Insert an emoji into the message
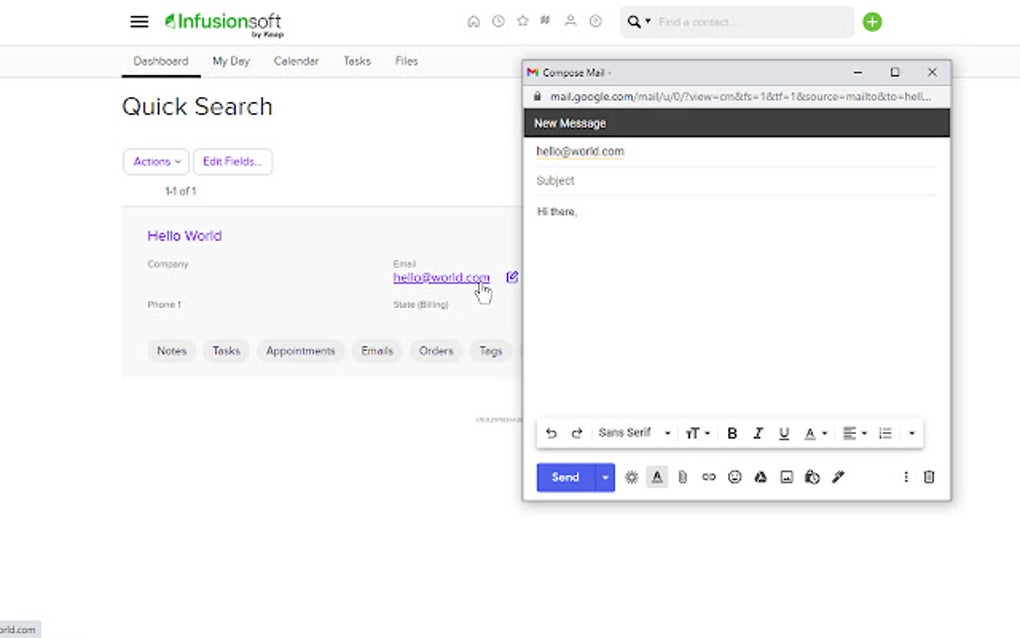This screenshot has width=1020, height=638. pos(735,477)
